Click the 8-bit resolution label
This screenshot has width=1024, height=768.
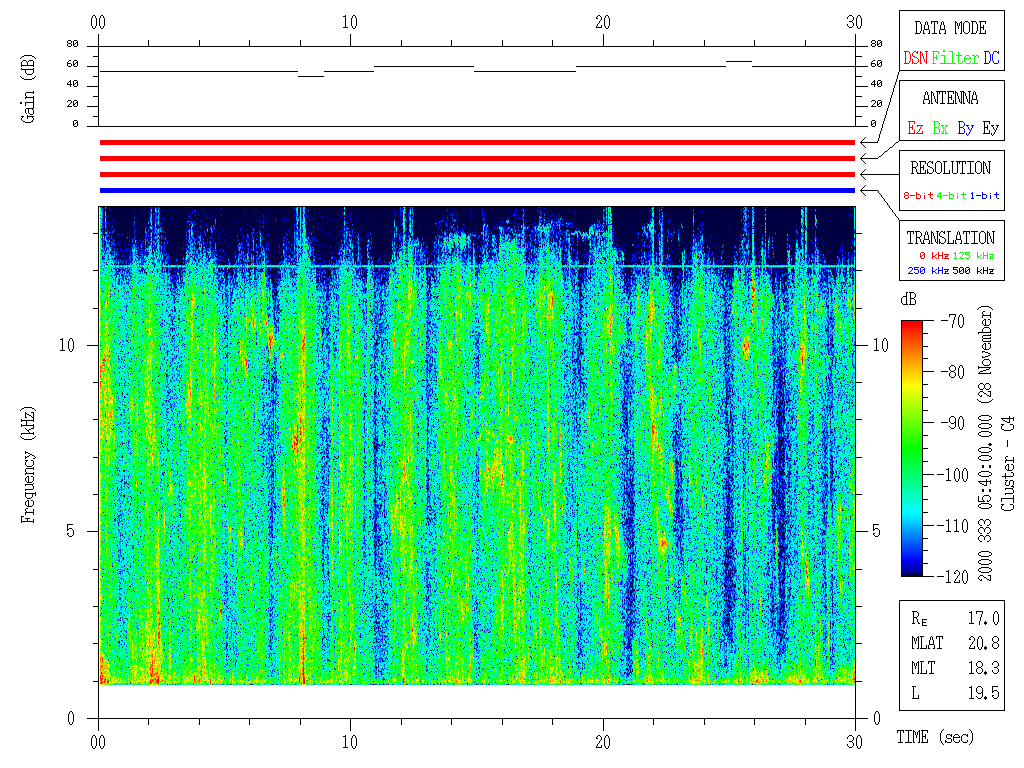pos(919,195)
